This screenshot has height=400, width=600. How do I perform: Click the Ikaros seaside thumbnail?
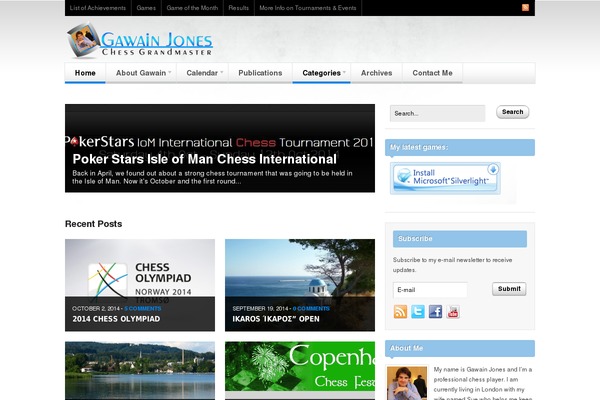tap(300, 268)
